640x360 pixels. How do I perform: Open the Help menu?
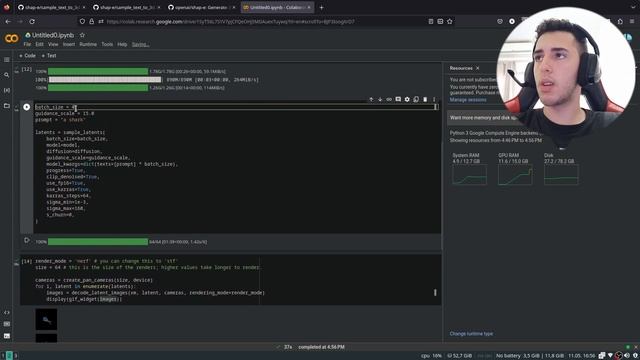coord(122,44)
